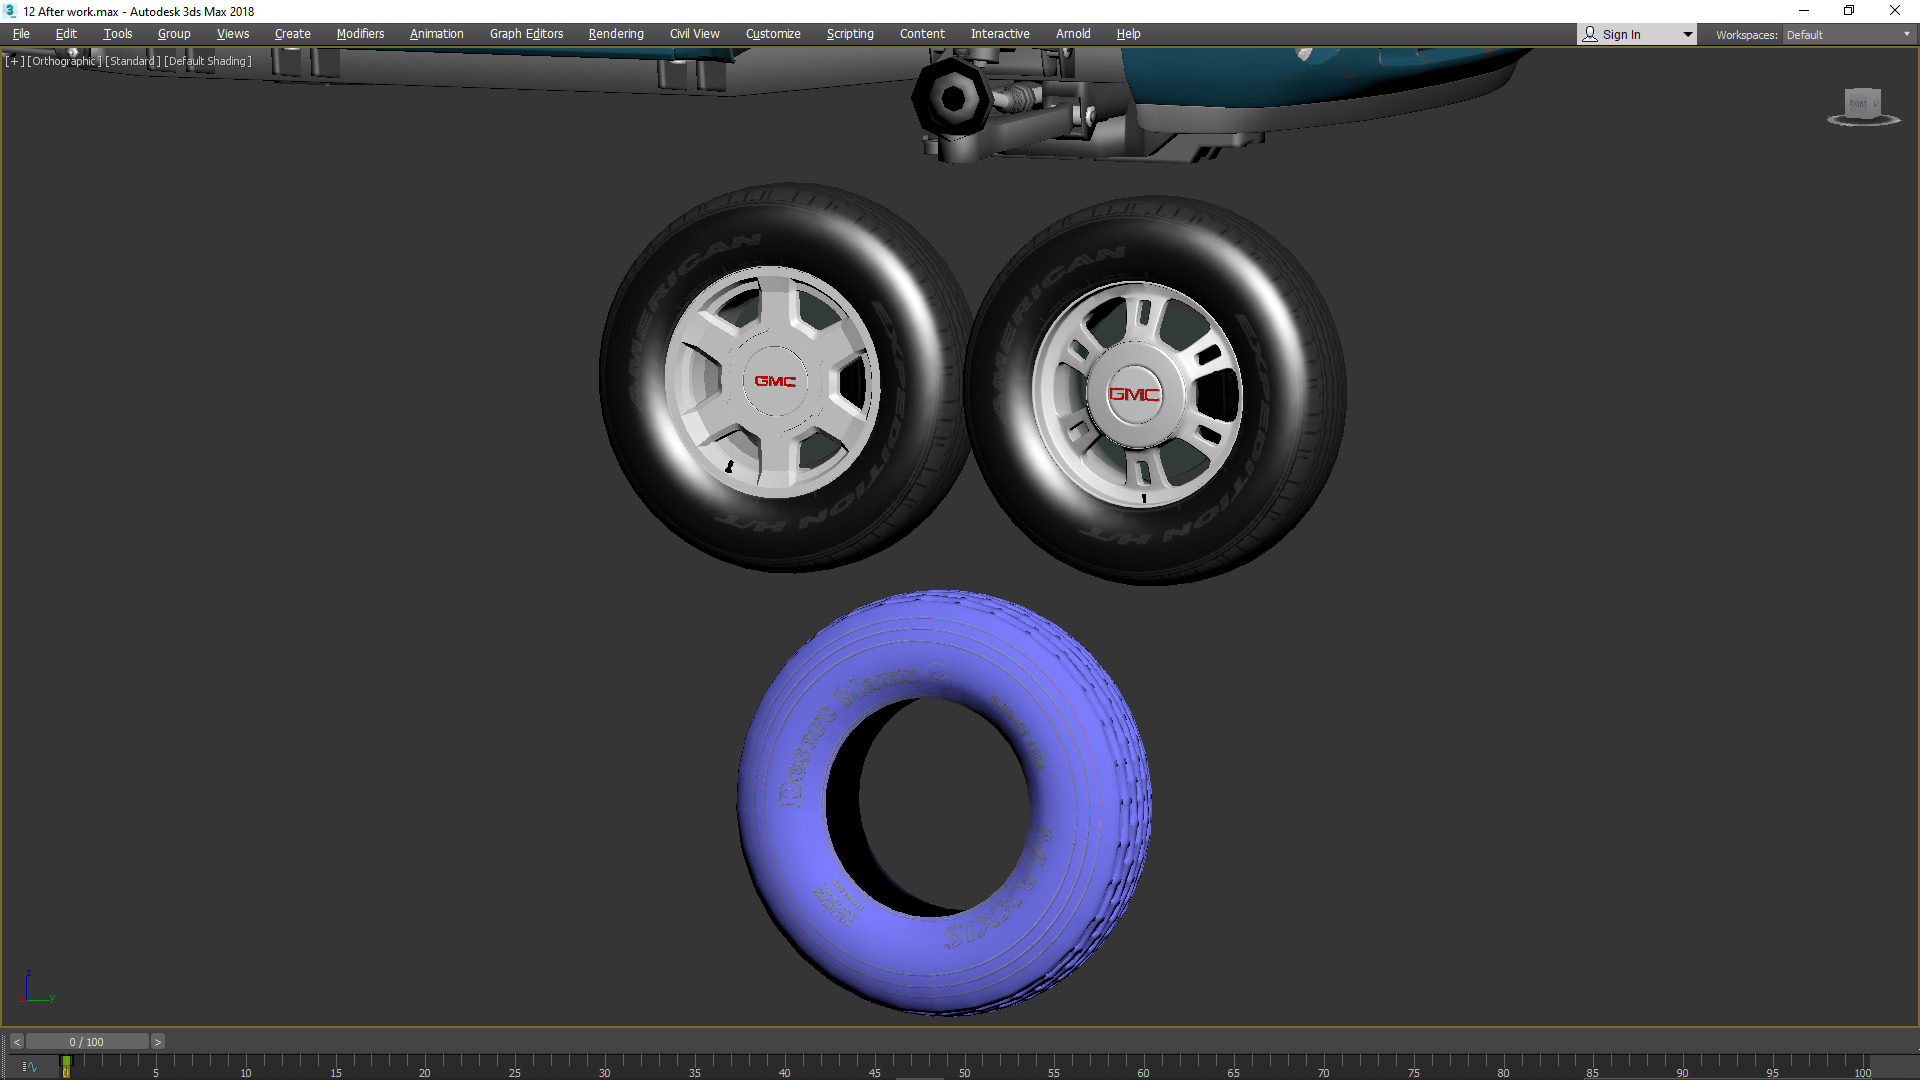The height and width of the screenshot is (1080, 1920).
Task: Open the Standard viewport quality menu
Action: click(133, 61)
